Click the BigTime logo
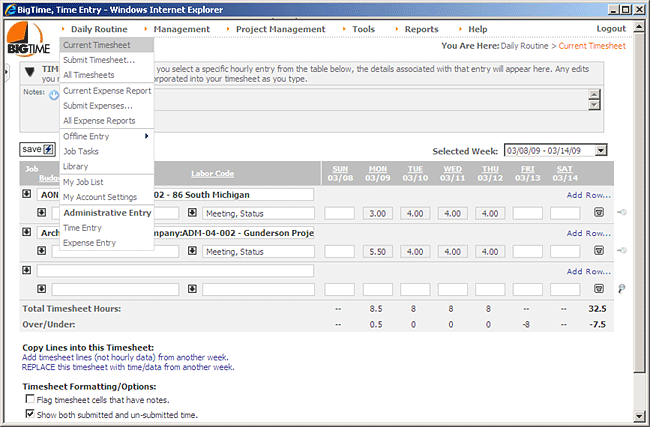The width and height of the screenshot is (650, 427). click(x=28, y=39)
